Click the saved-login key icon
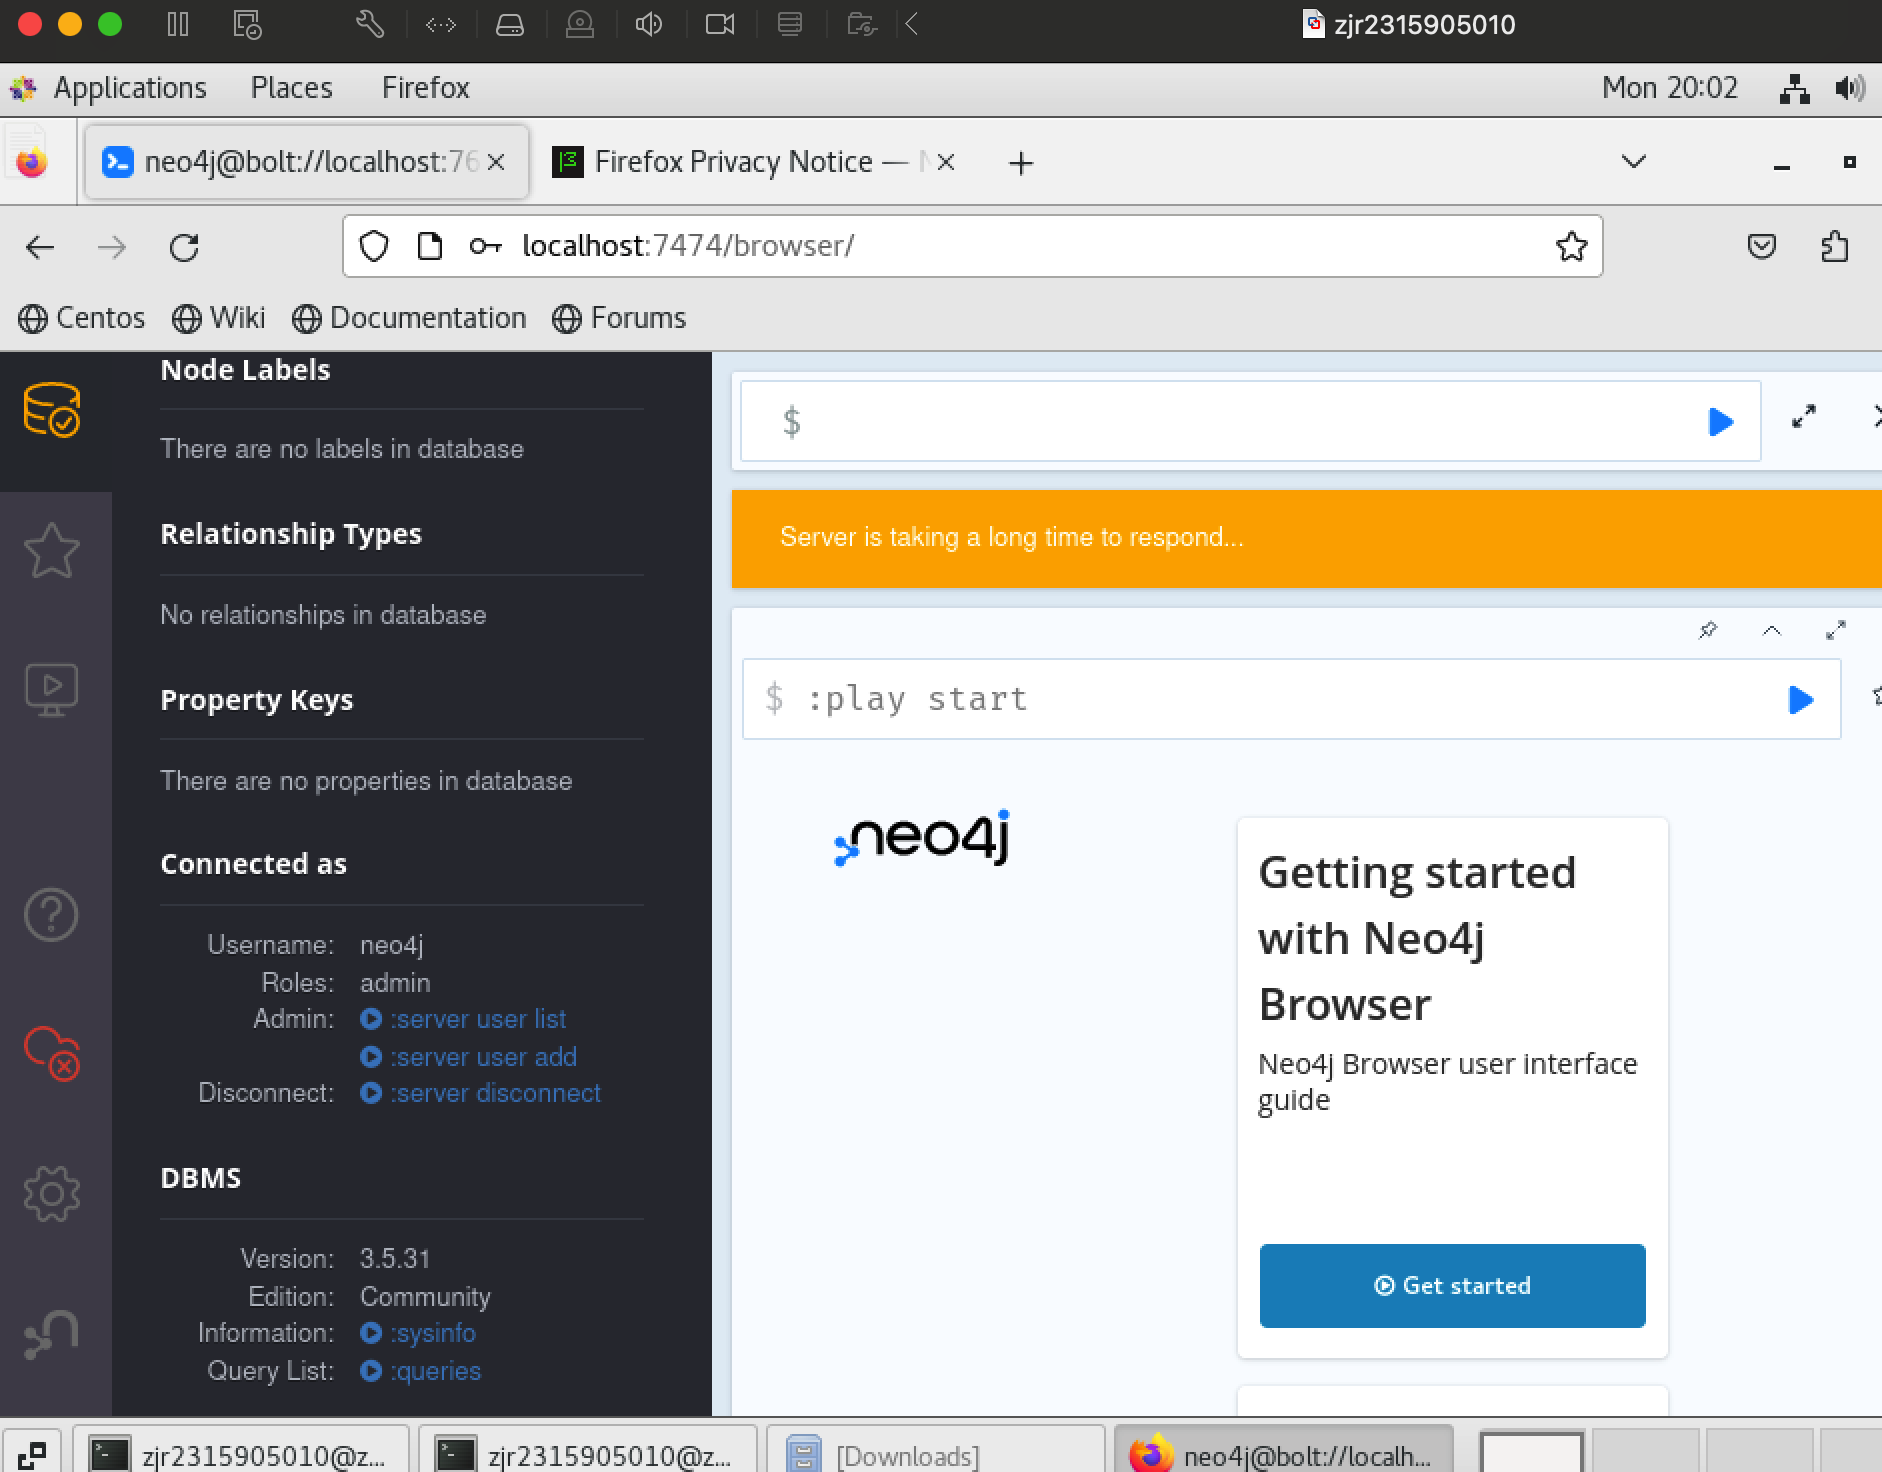The image size is (1882, 1472). tap(485, 246)
